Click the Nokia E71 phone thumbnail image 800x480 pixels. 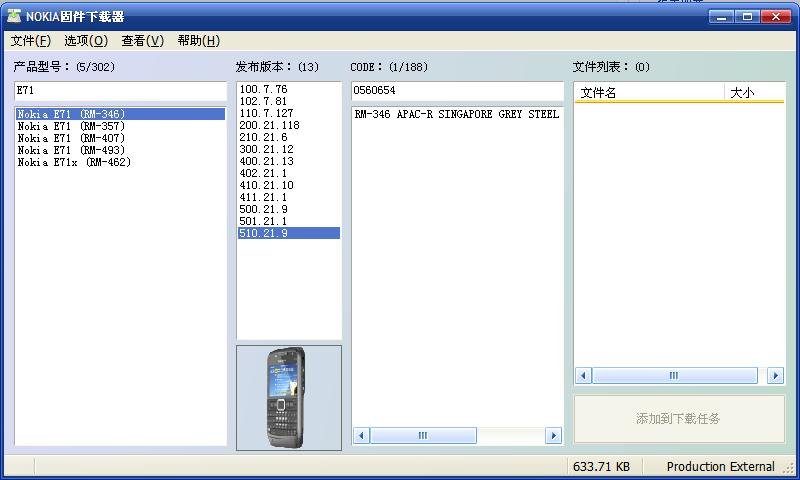(289, 398)
